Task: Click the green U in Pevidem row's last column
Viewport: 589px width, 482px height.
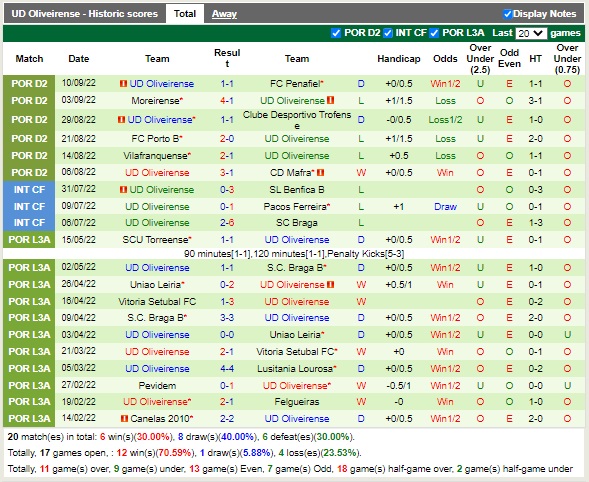Action: click(567, 385)
